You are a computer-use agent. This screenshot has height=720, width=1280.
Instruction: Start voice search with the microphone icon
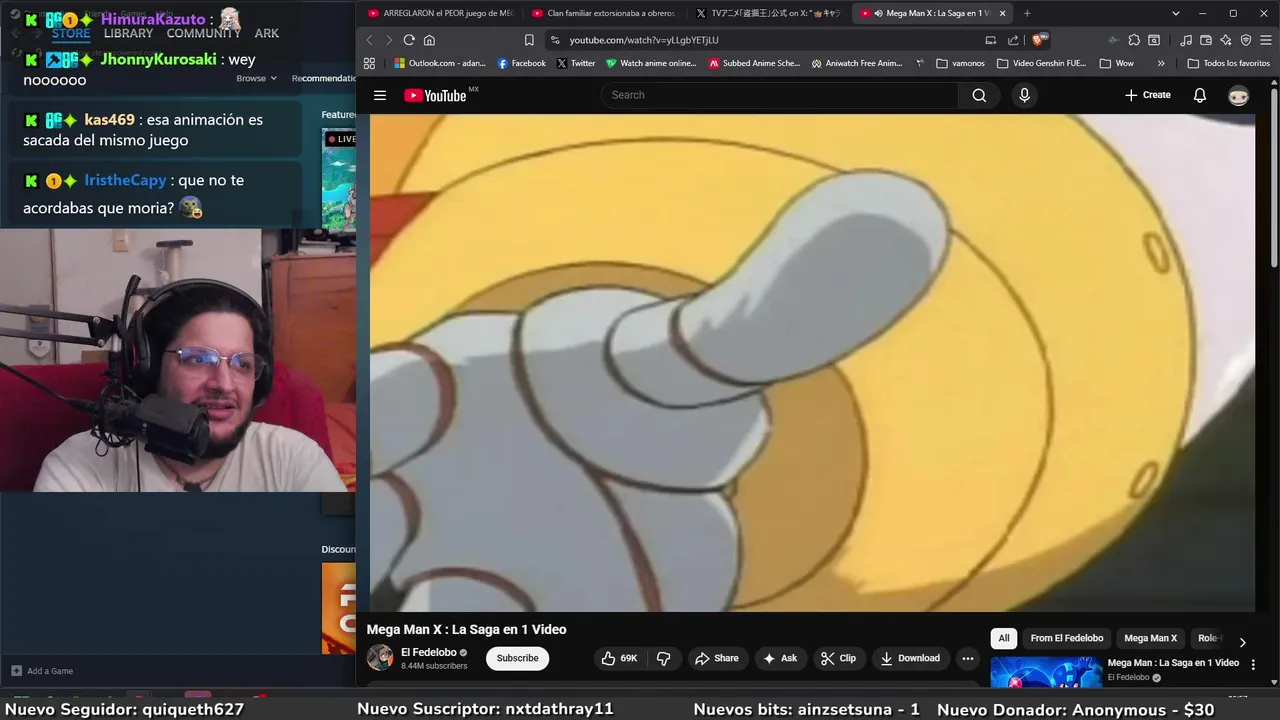tap(1023, 95)
